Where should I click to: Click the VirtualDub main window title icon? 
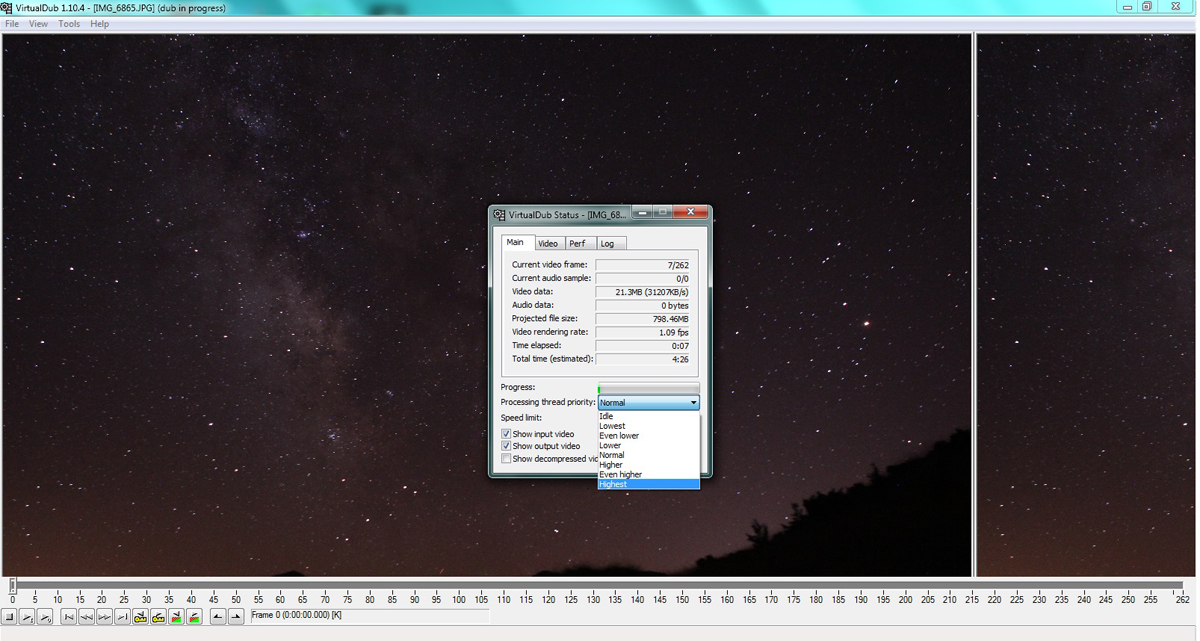coord(7,7)
